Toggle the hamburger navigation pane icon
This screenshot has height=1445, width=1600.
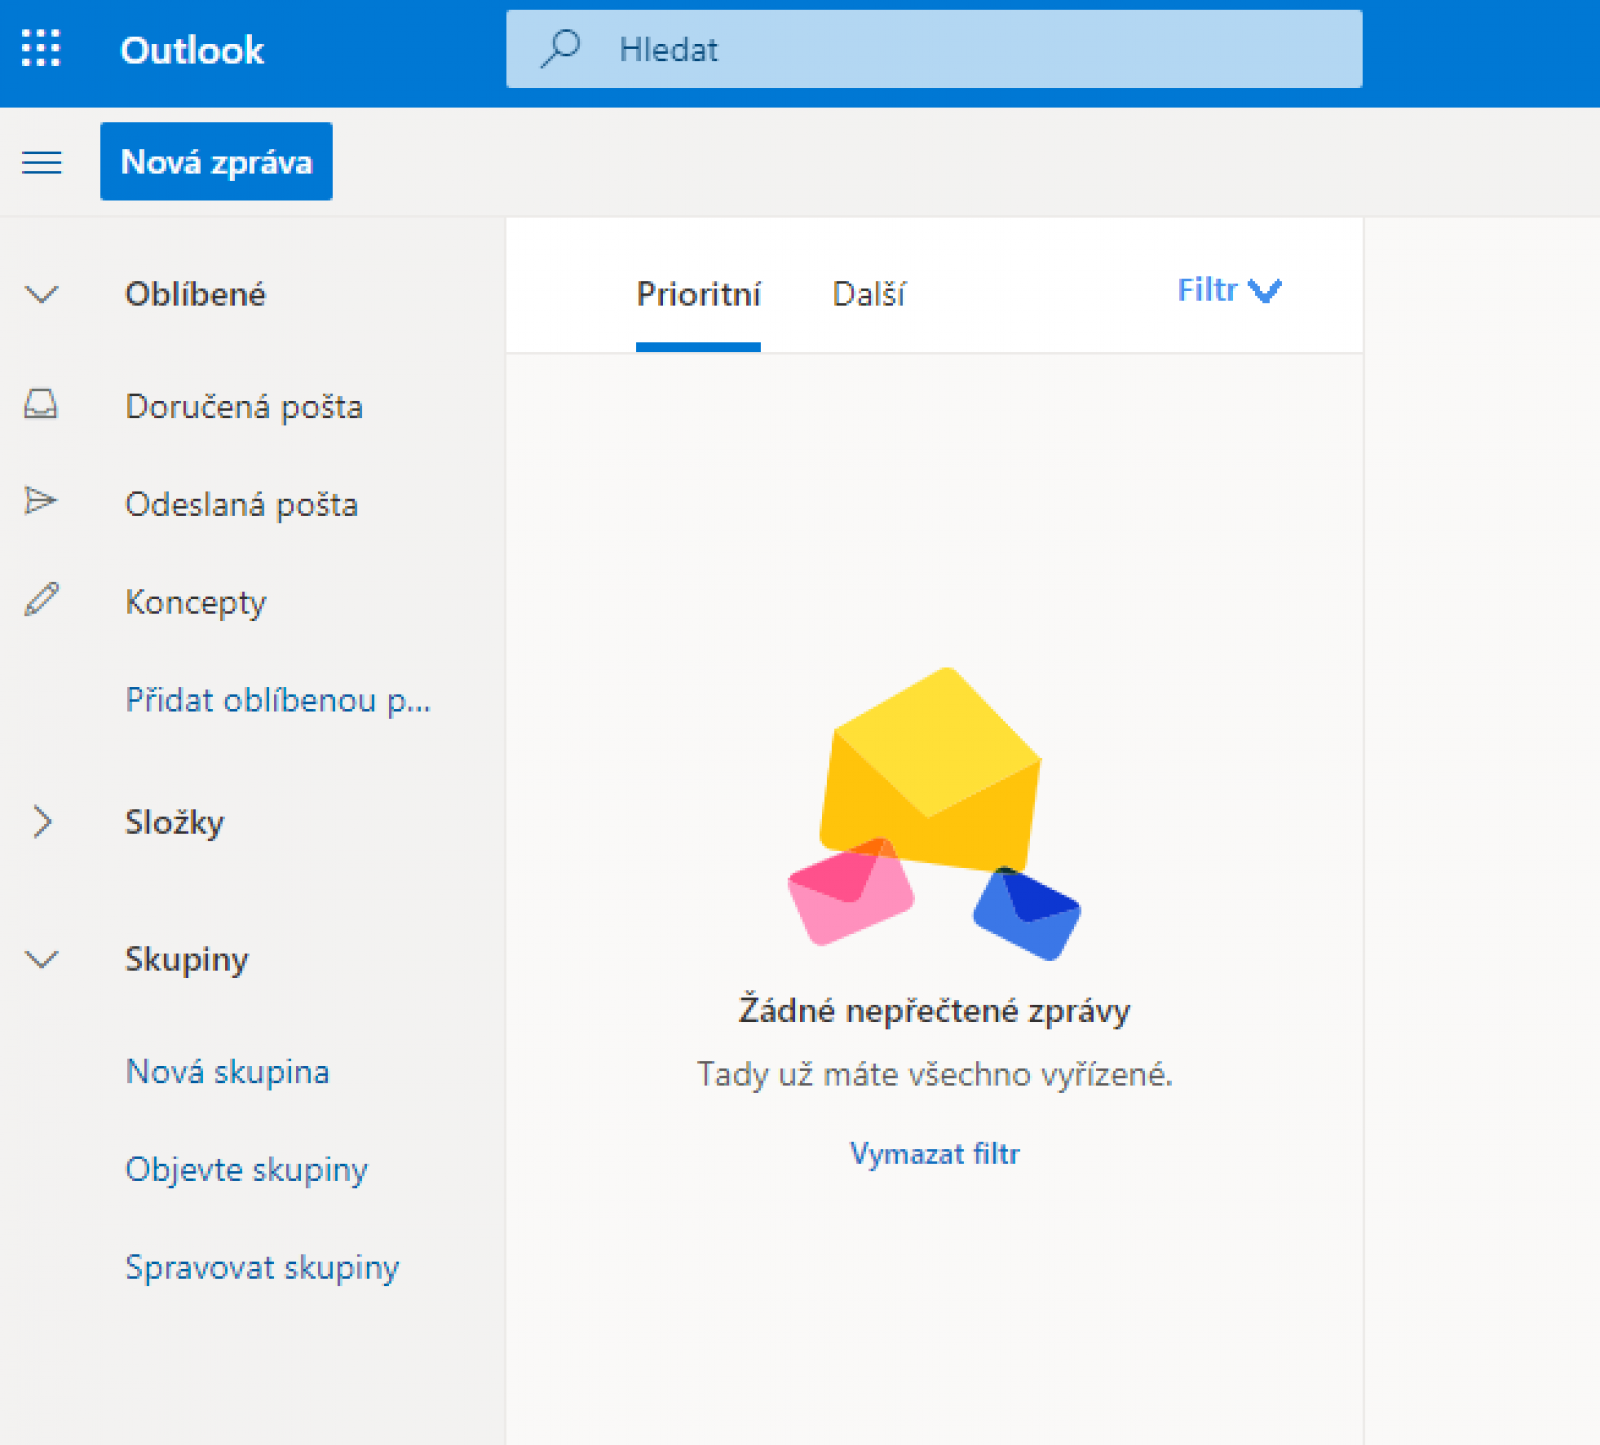tap(41, 162)
